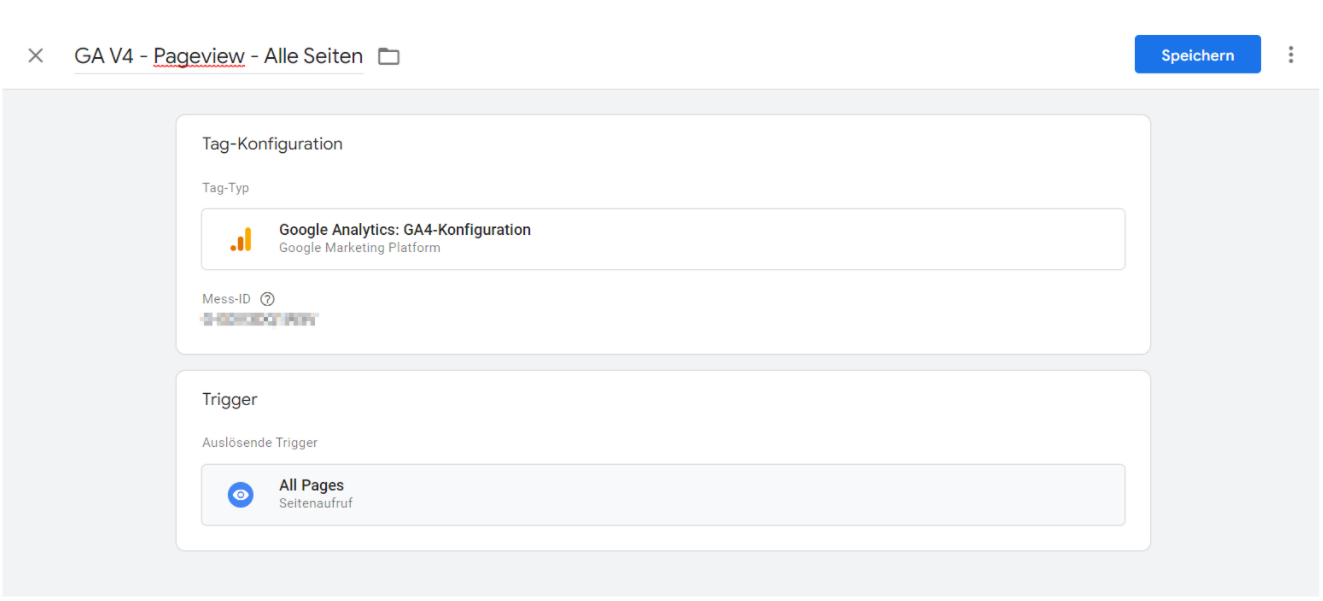Viewport: 1323px width, 601px height.
Task: Click the Mess-ID label
Action: (x=226, y=299)
